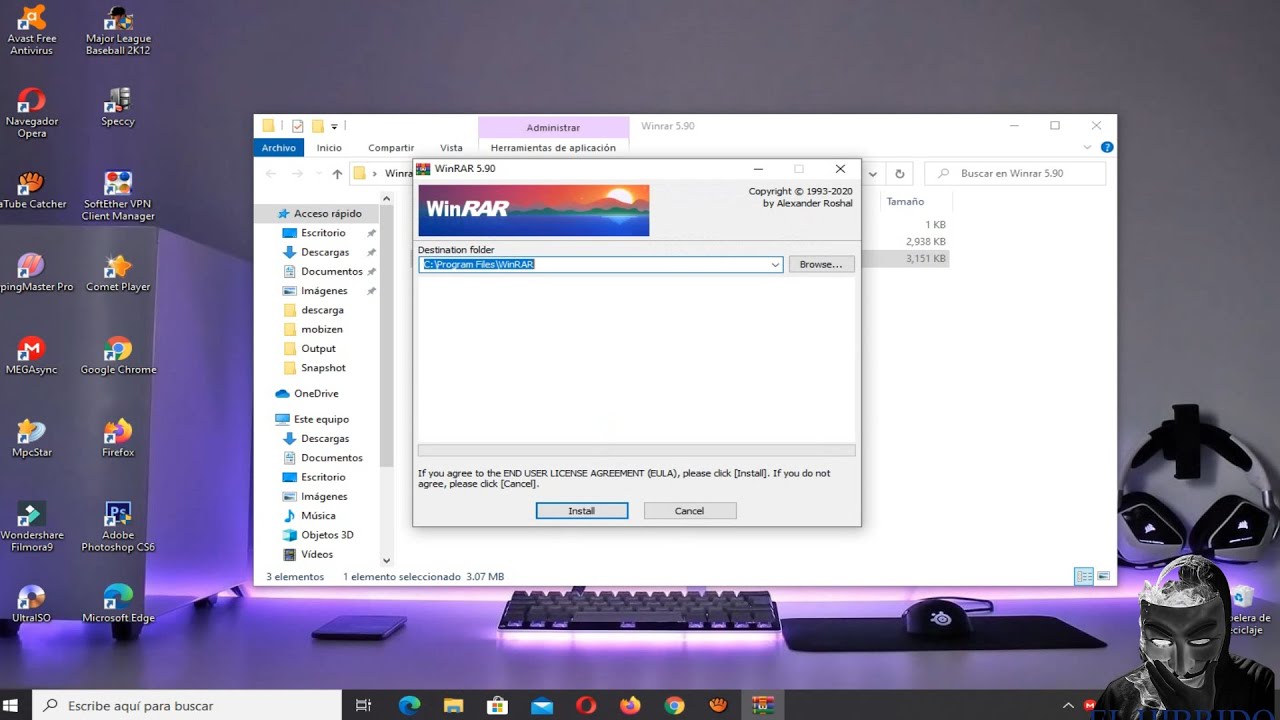Click Windows taskbar search box
The height and width of the screenshot is (720, 1280).
click(x=186, y=705)
